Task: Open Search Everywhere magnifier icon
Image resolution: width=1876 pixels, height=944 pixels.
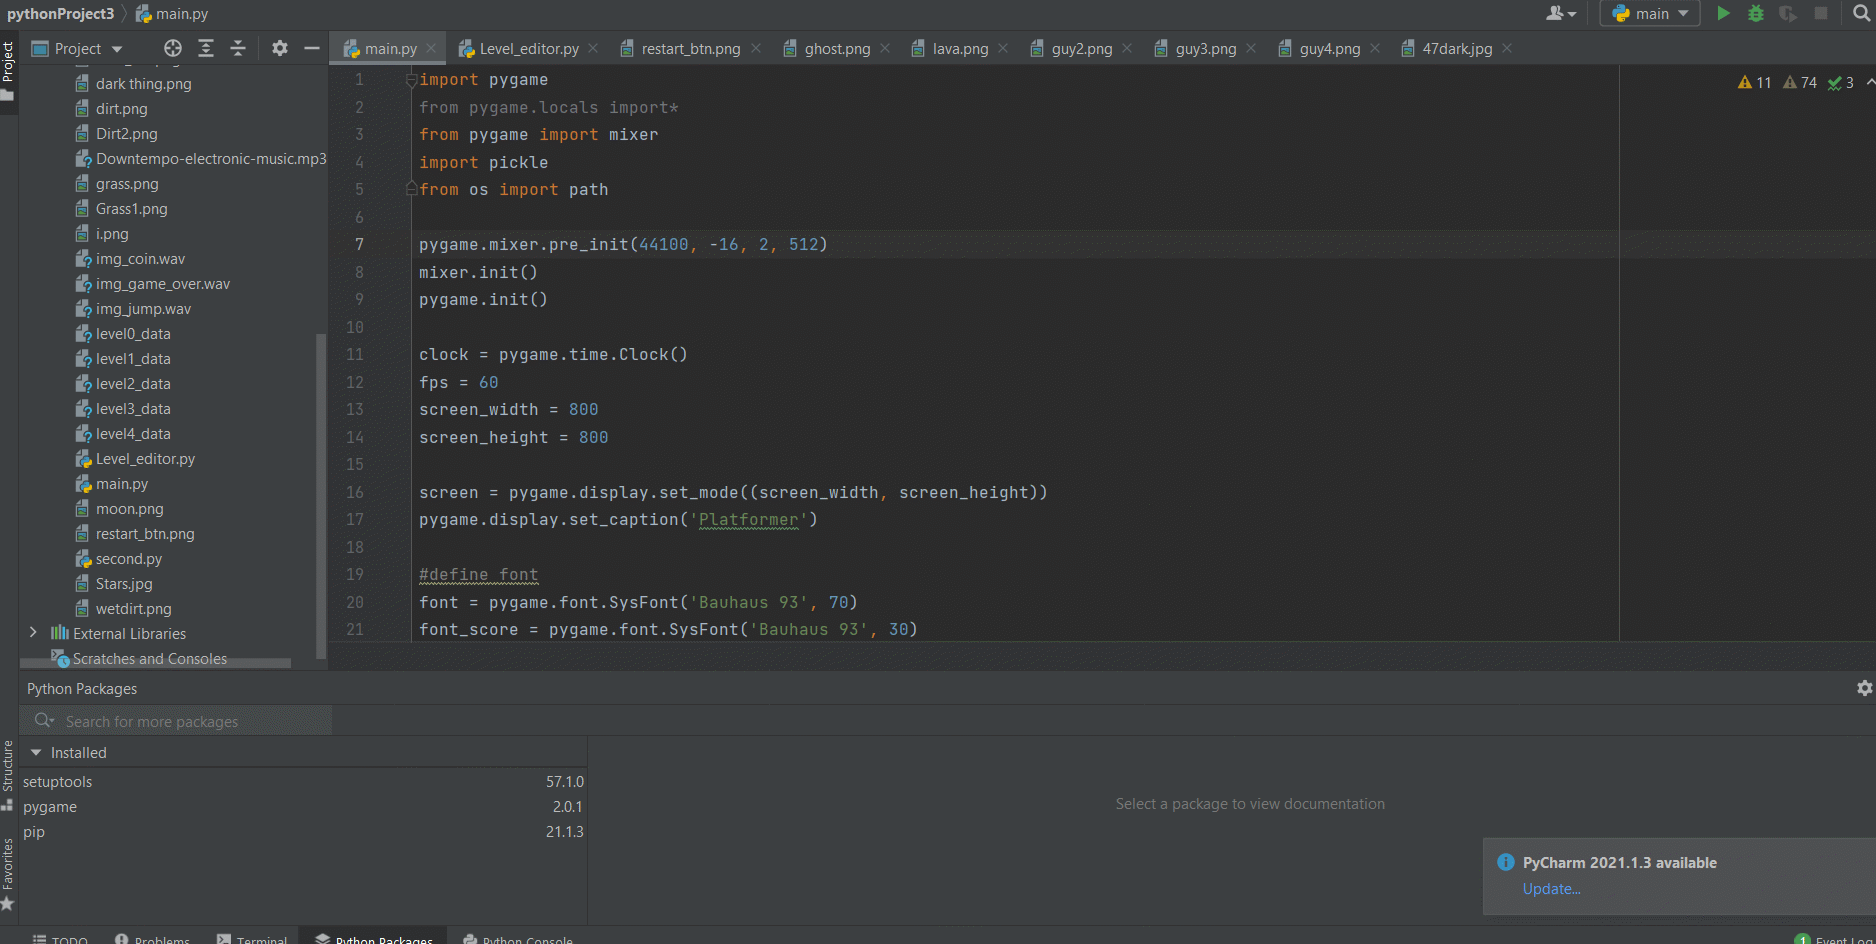Action: click(1861, 13)
